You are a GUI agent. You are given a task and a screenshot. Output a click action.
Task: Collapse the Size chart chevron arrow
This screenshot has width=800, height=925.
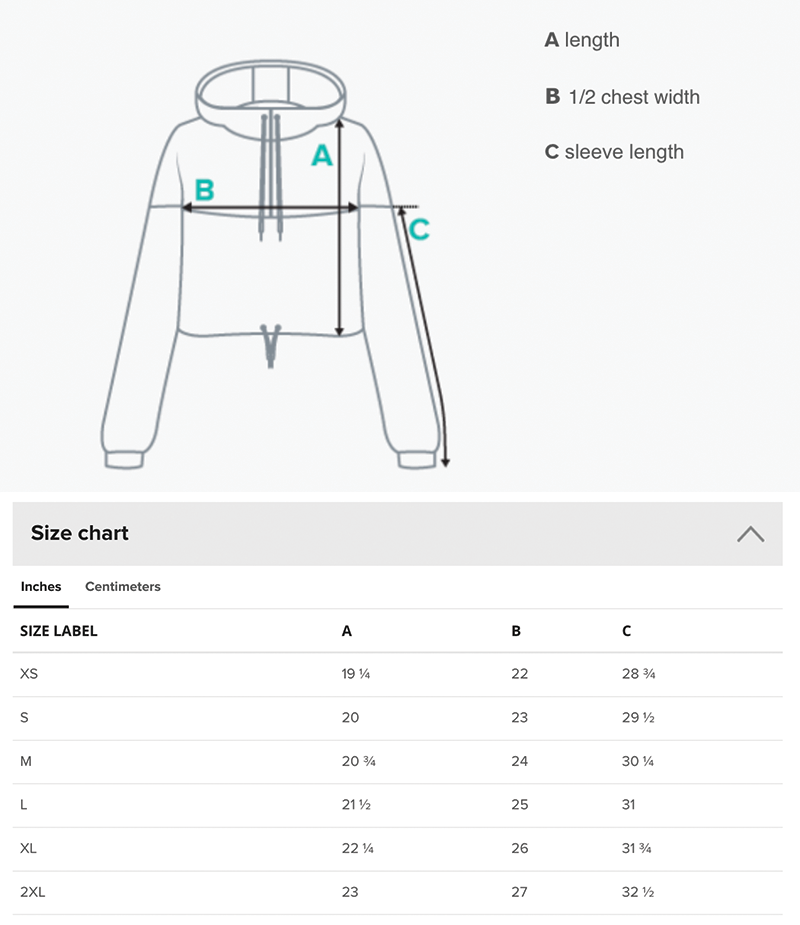(x=750, y=534)
